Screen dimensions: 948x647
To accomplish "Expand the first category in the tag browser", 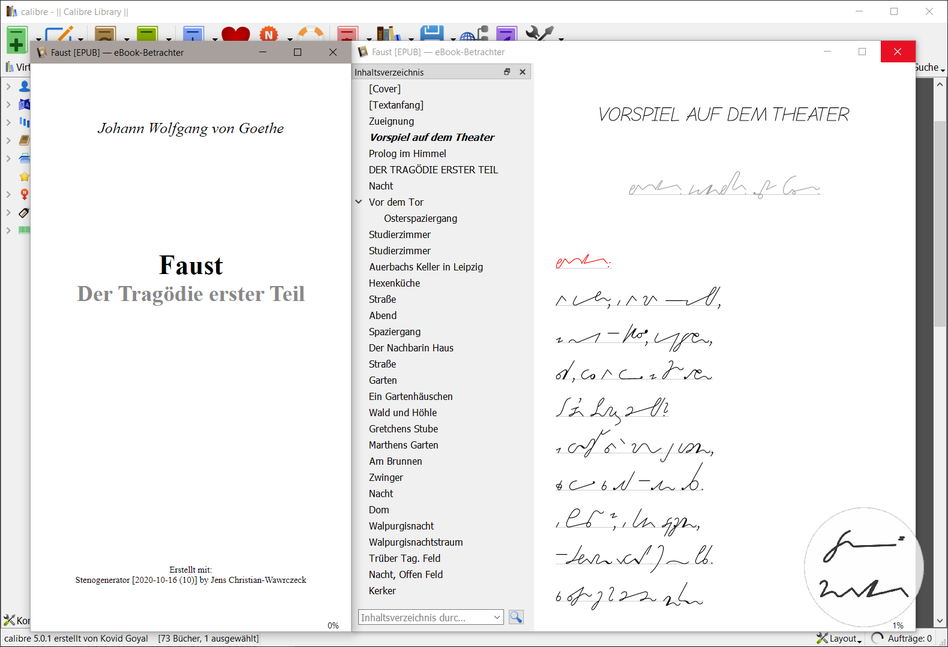I will click(x=9, y=87).
